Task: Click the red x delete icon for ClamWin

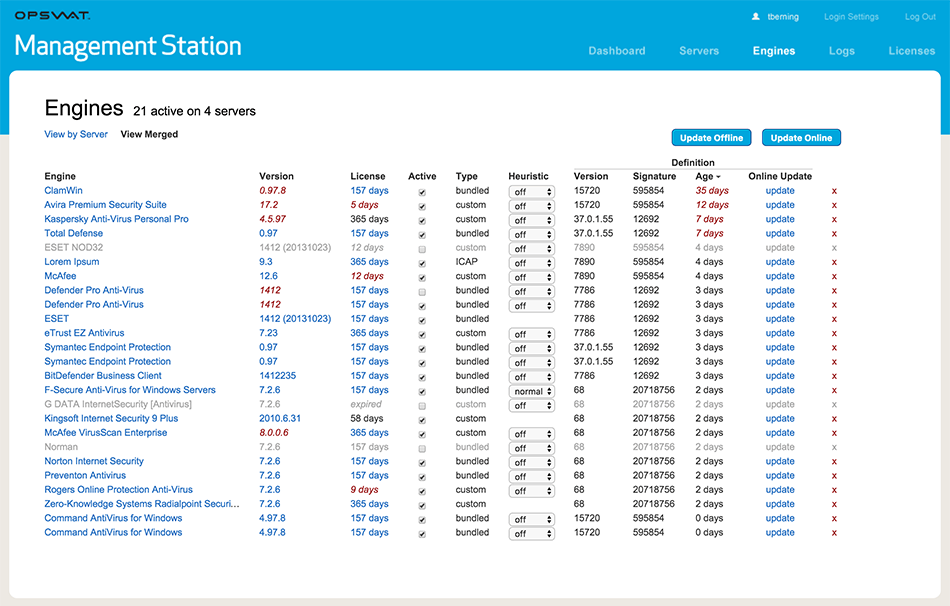Action: 834,191
